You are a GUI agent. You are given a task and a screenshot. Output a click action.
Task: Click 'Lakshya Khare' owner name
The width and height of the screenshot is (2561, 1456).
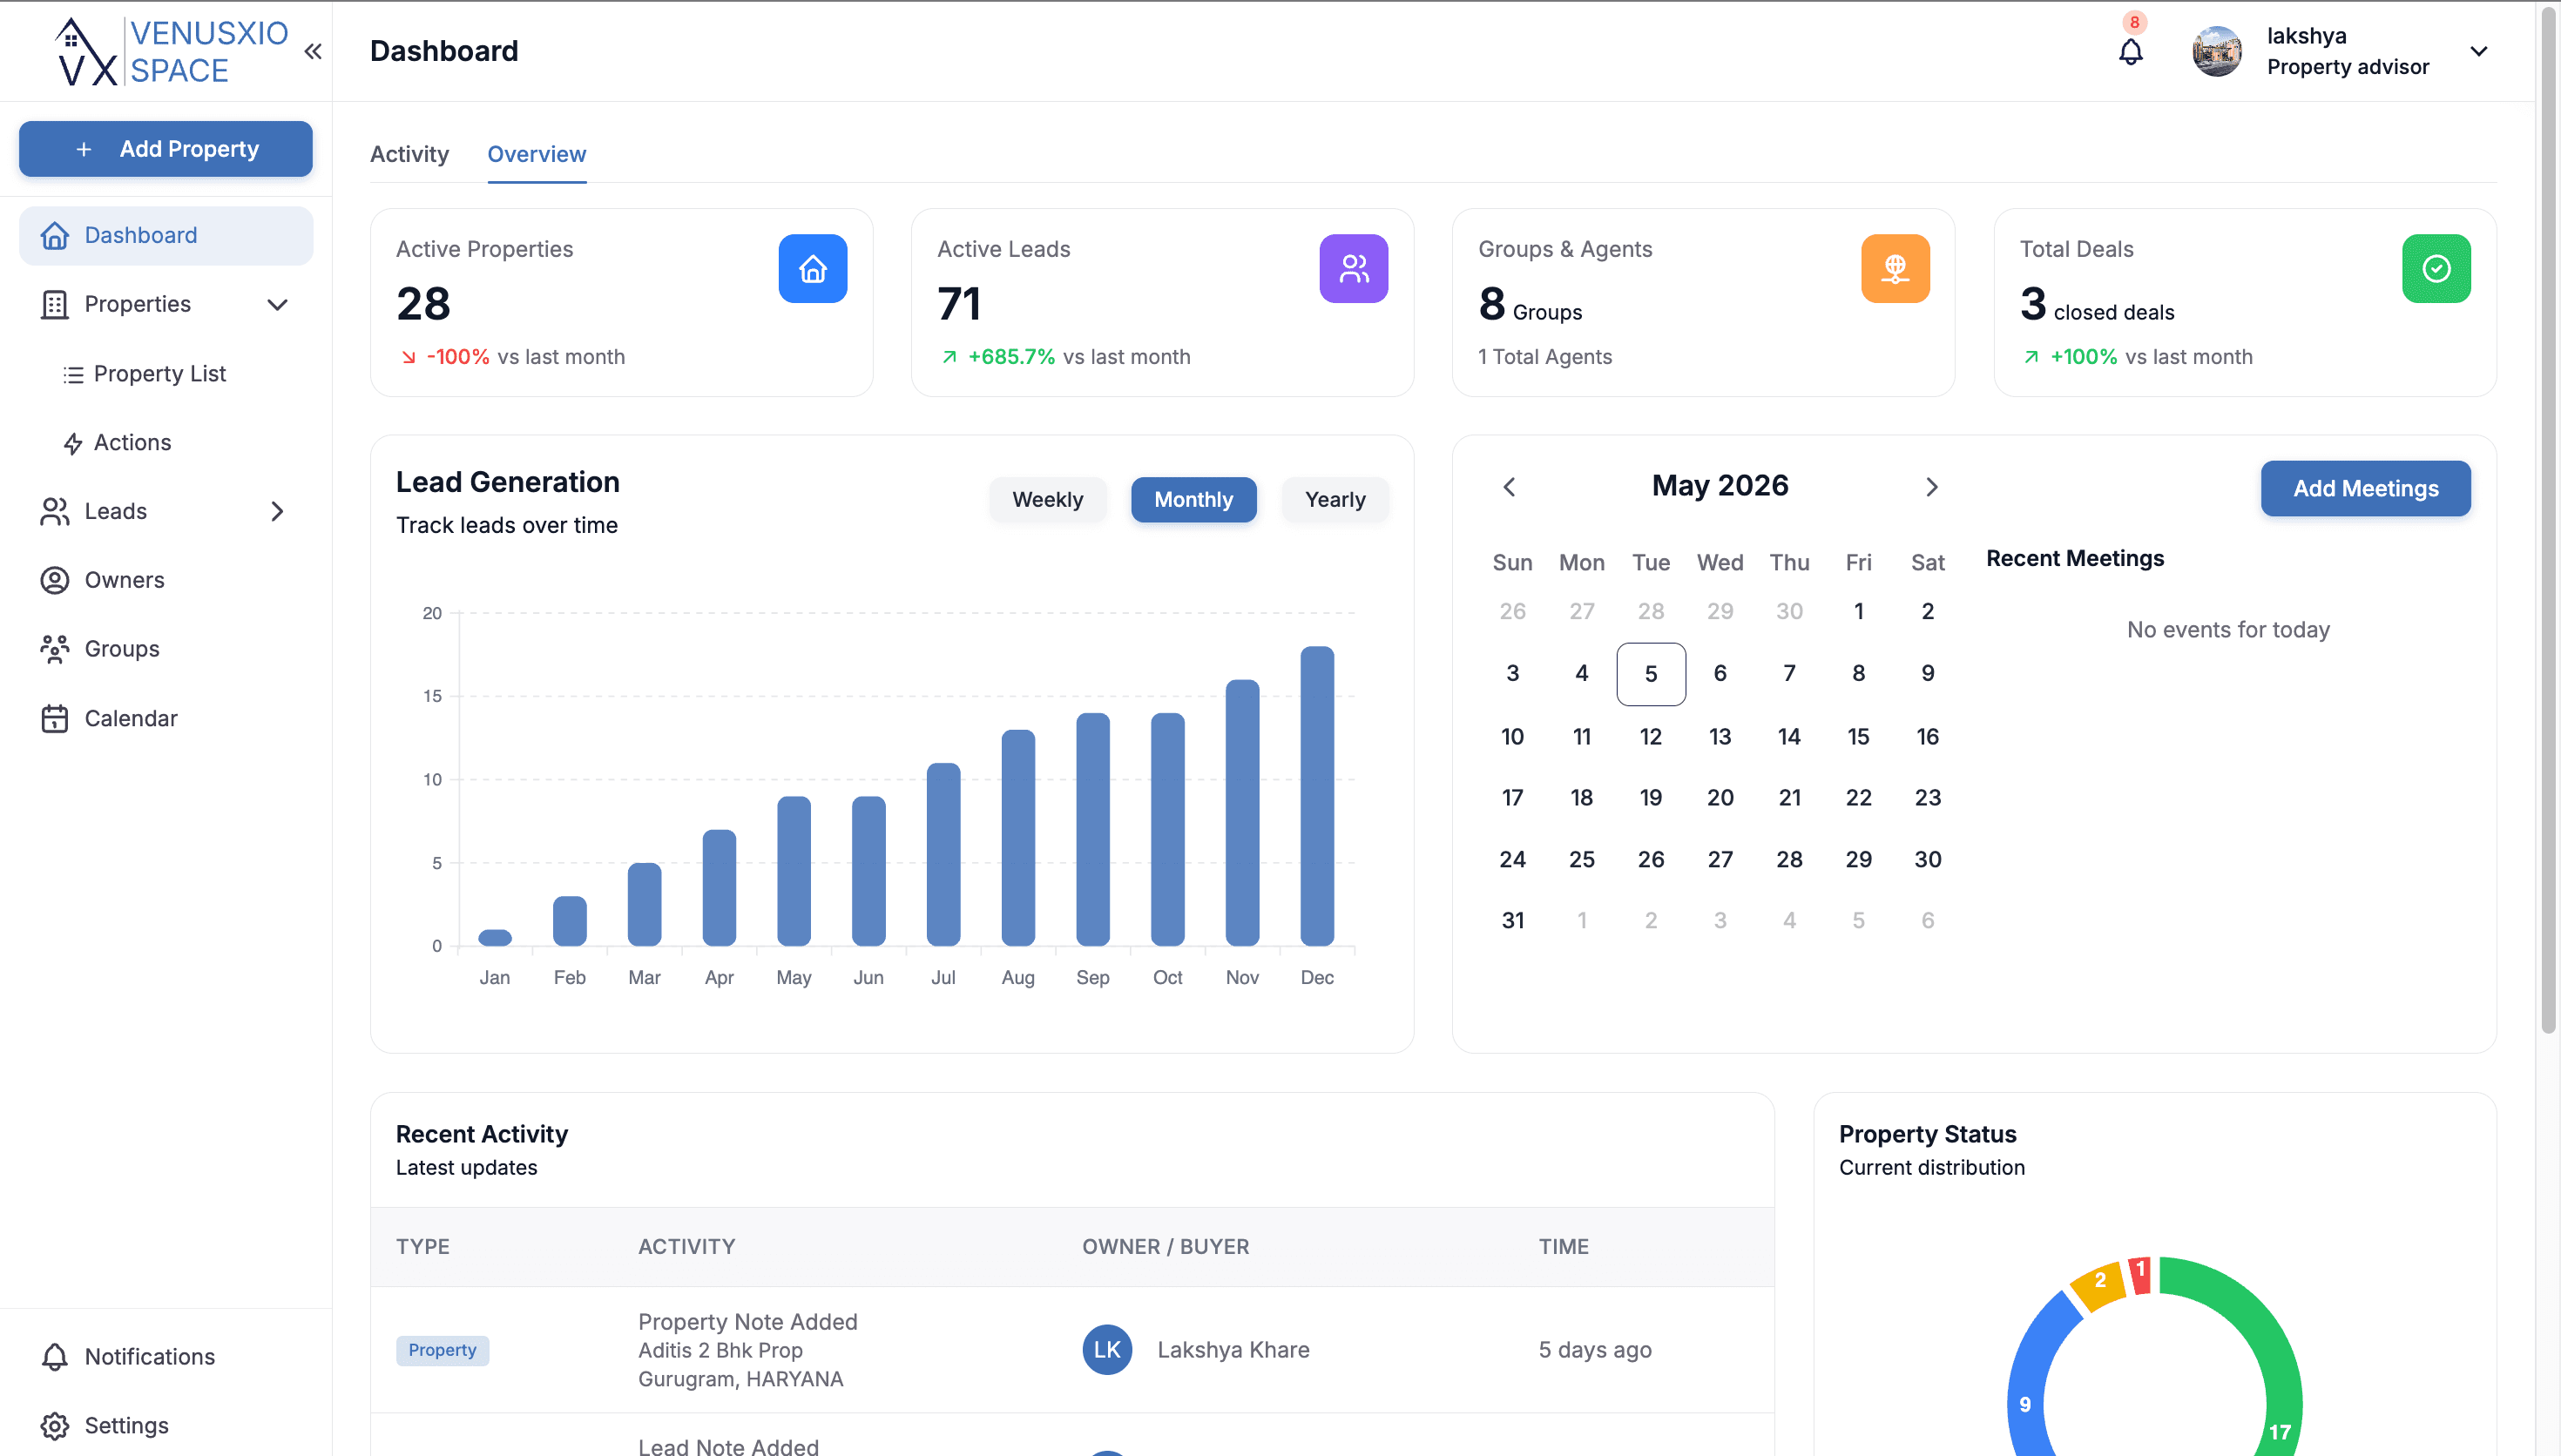1233,1350
